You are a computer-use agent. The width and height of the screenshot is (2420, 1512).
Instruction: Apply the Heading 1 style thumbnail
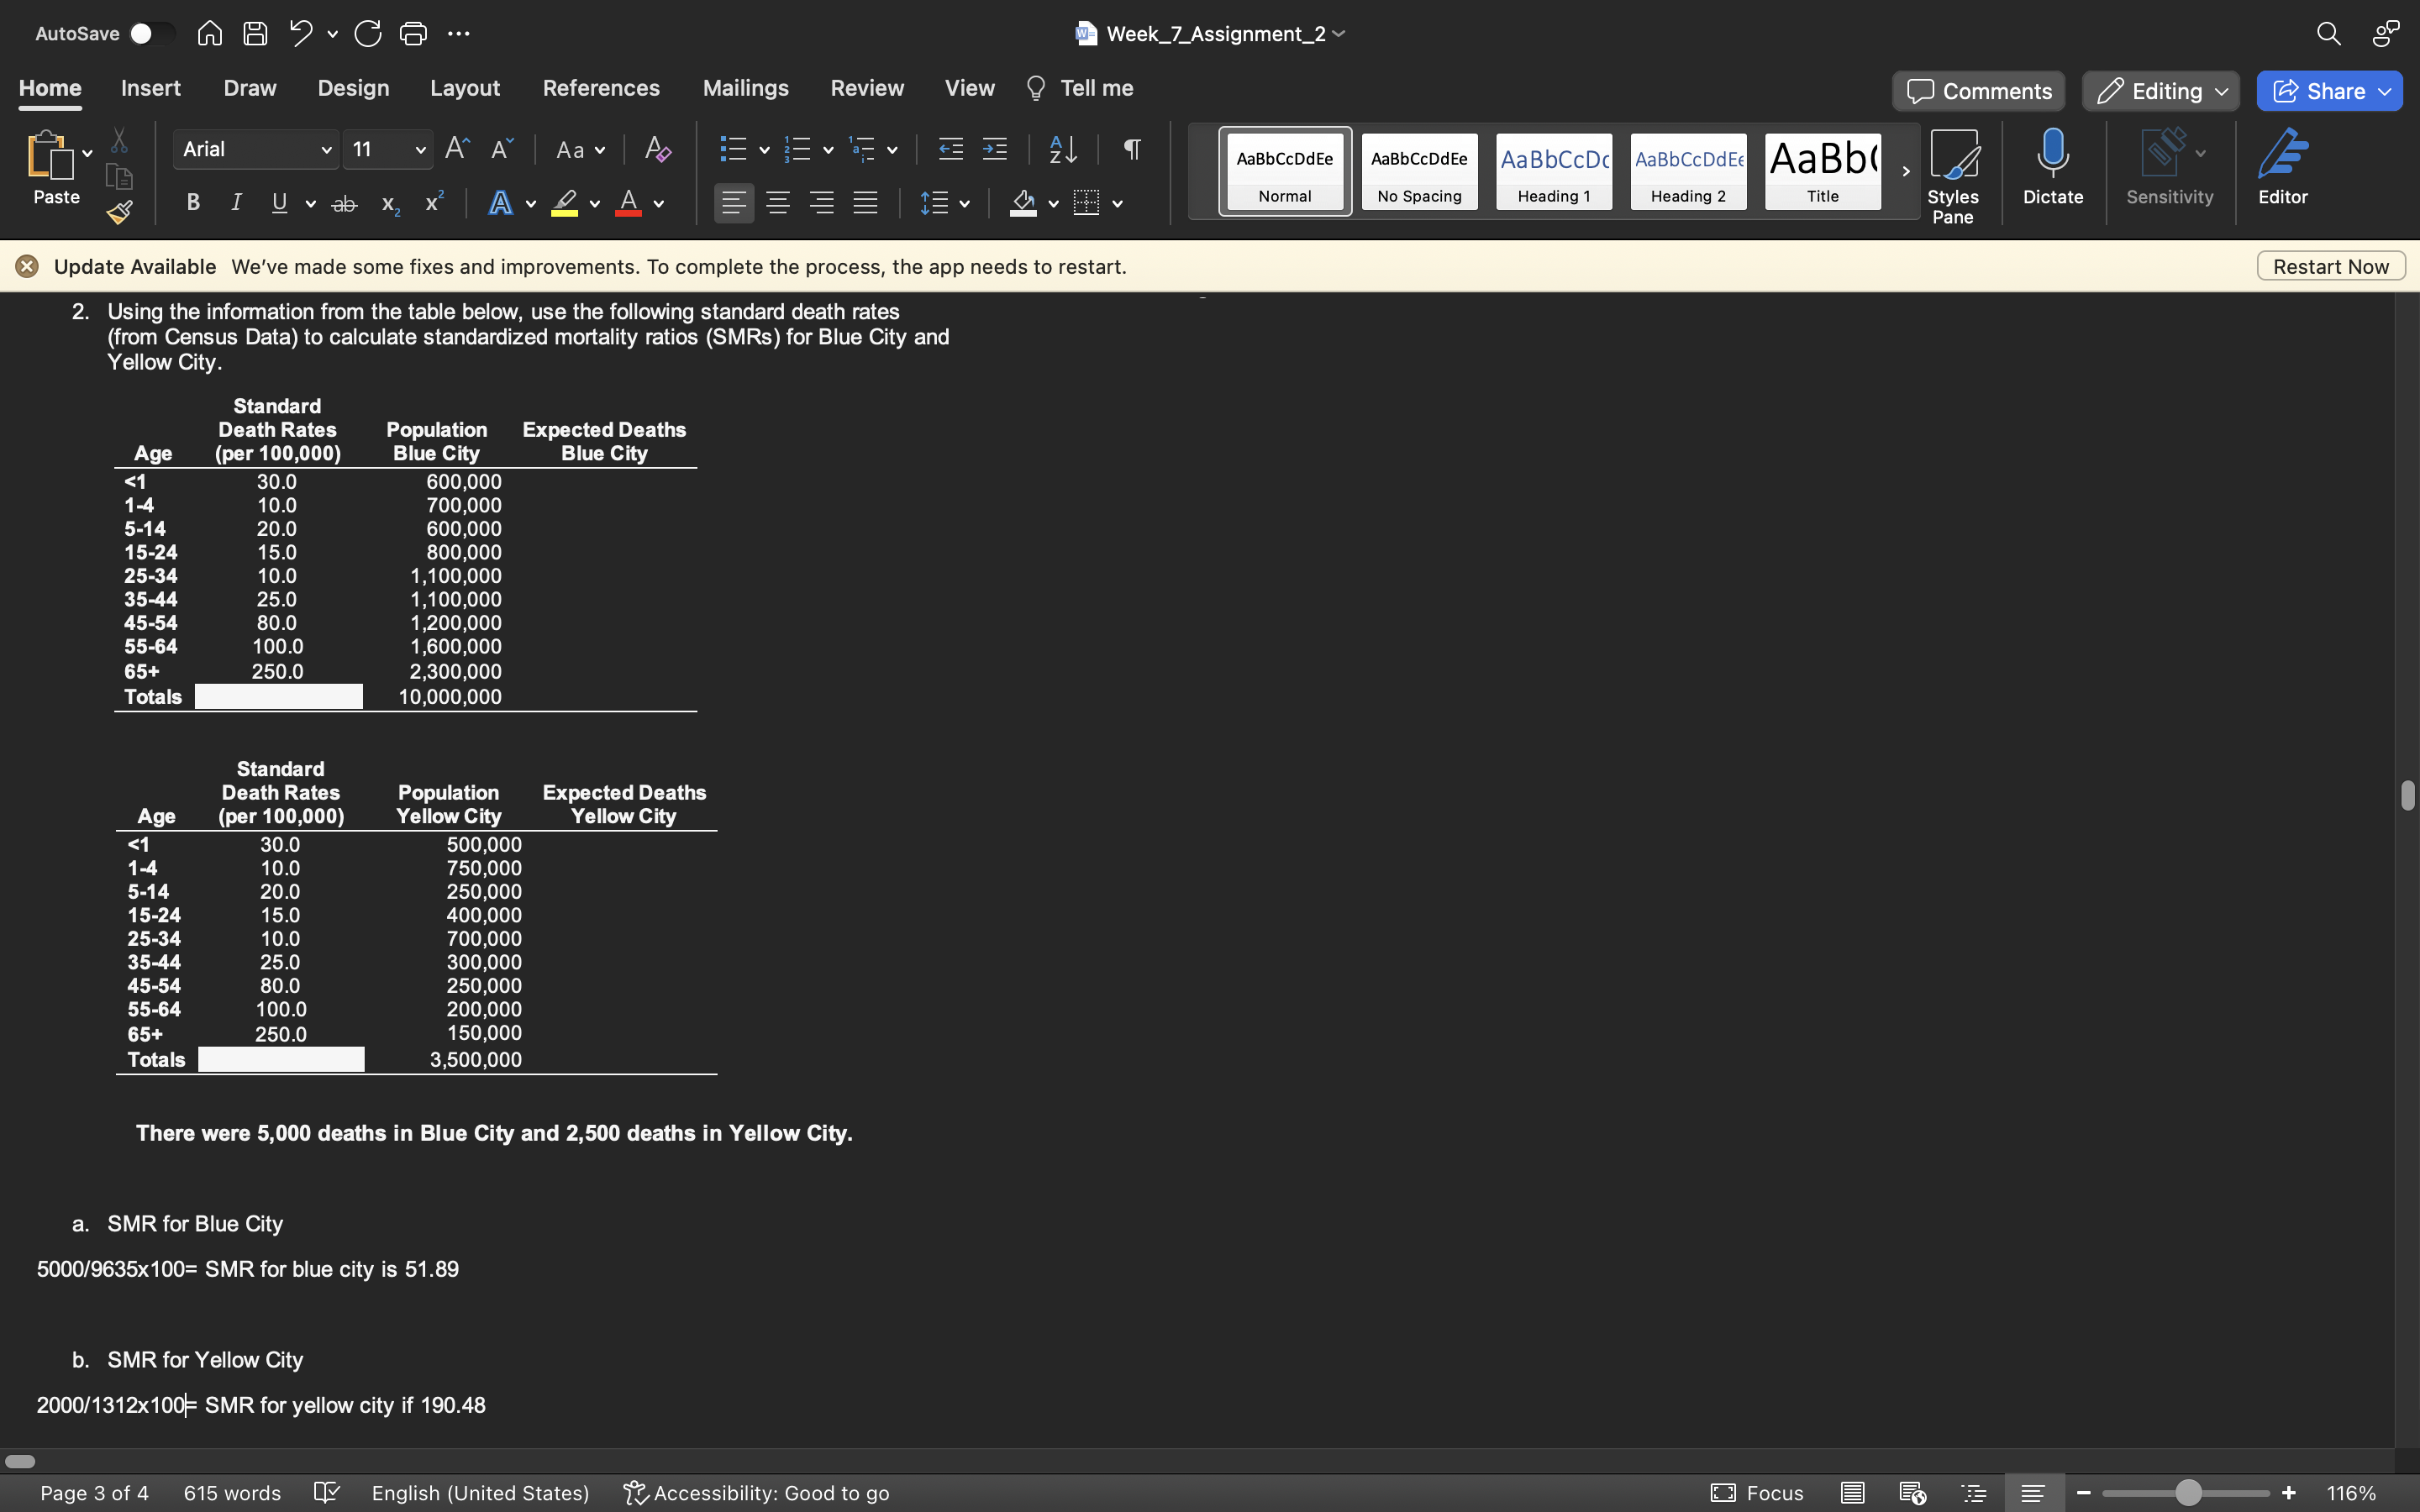pyautogui.click(x=1553, y=171)
